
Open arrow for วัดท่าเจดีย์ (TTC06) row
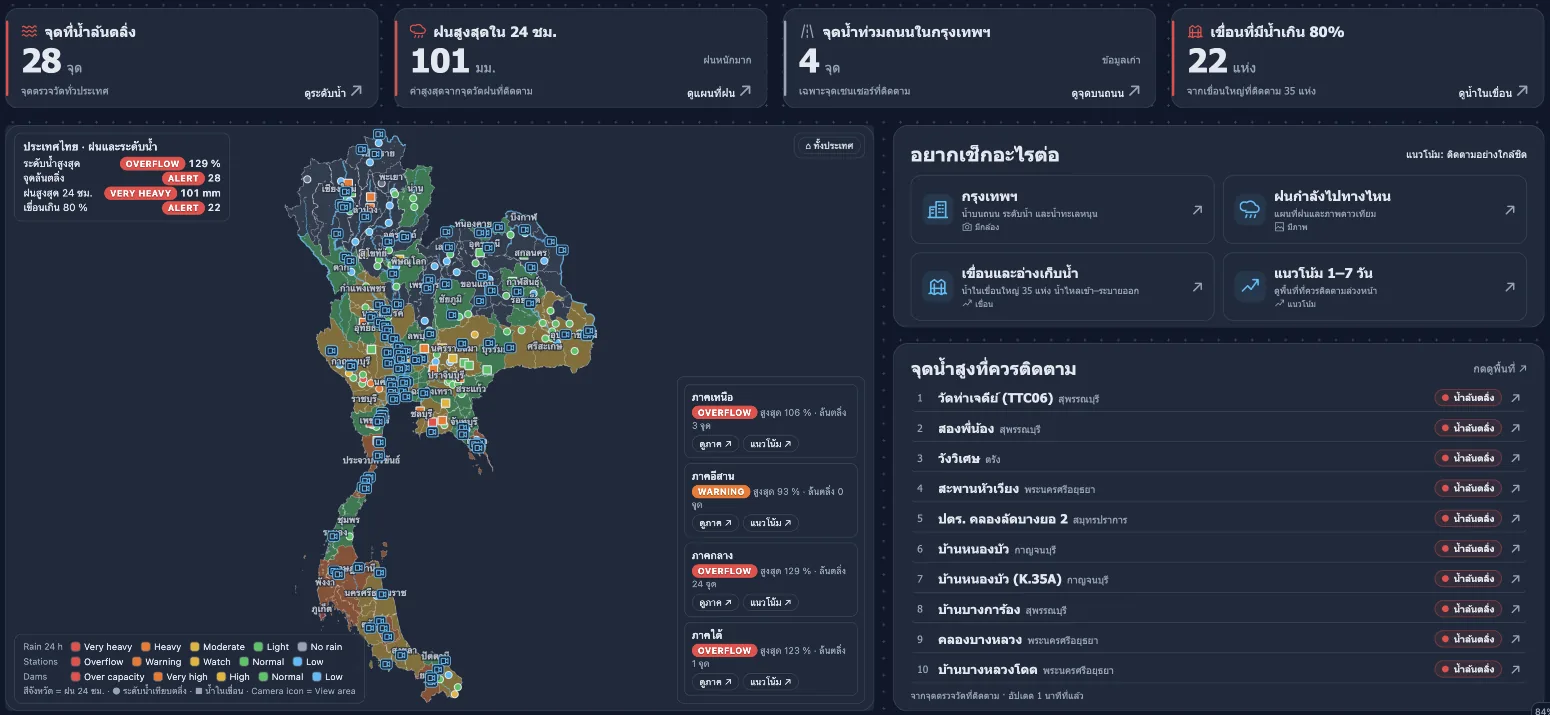pyautogui.click(x=1516, y=398)
